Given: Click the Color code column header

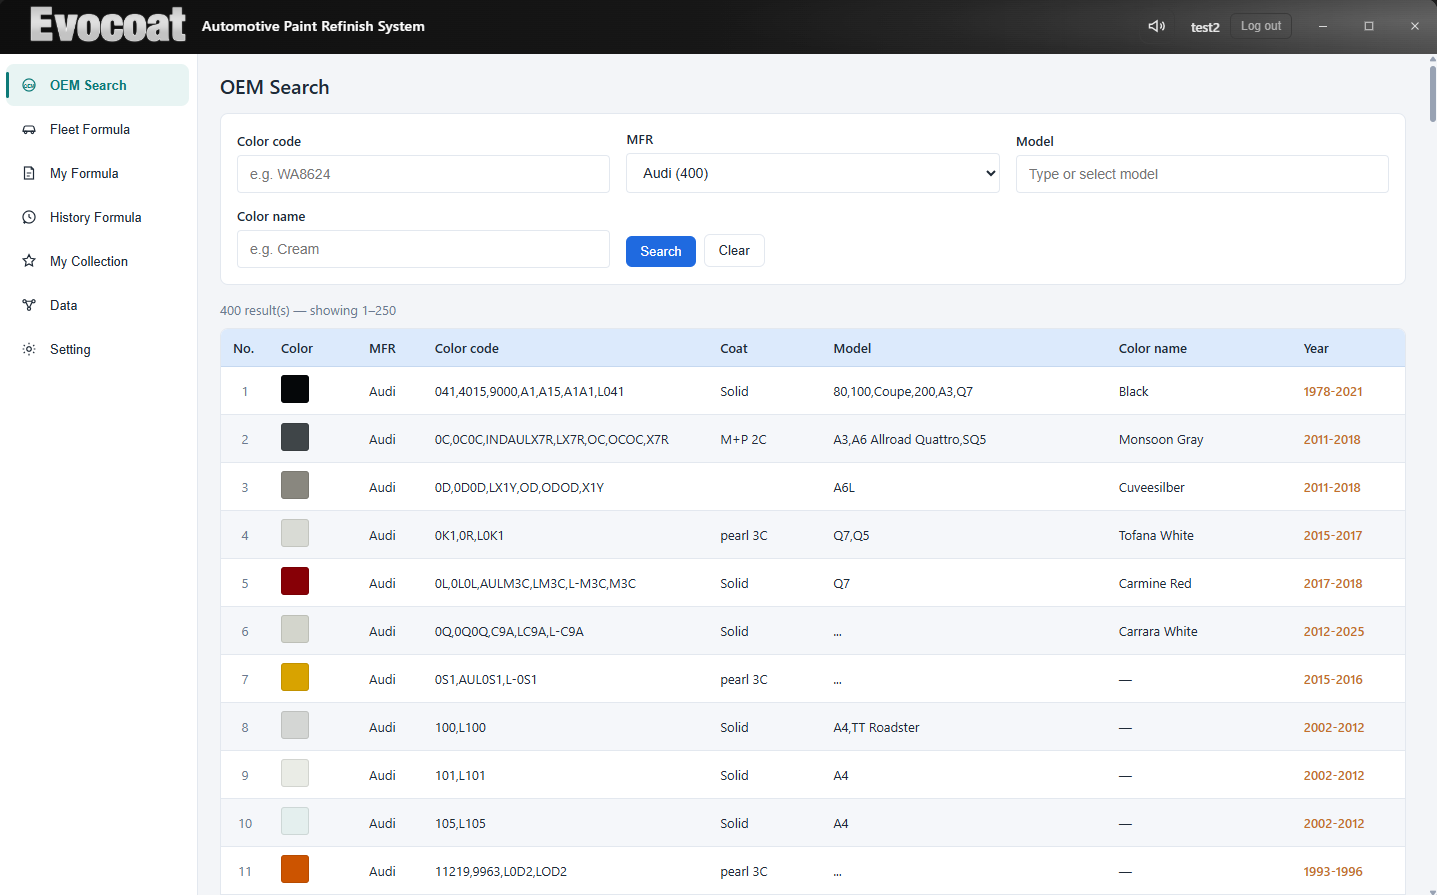Looking at the screenshot, I should pos(466,349).
